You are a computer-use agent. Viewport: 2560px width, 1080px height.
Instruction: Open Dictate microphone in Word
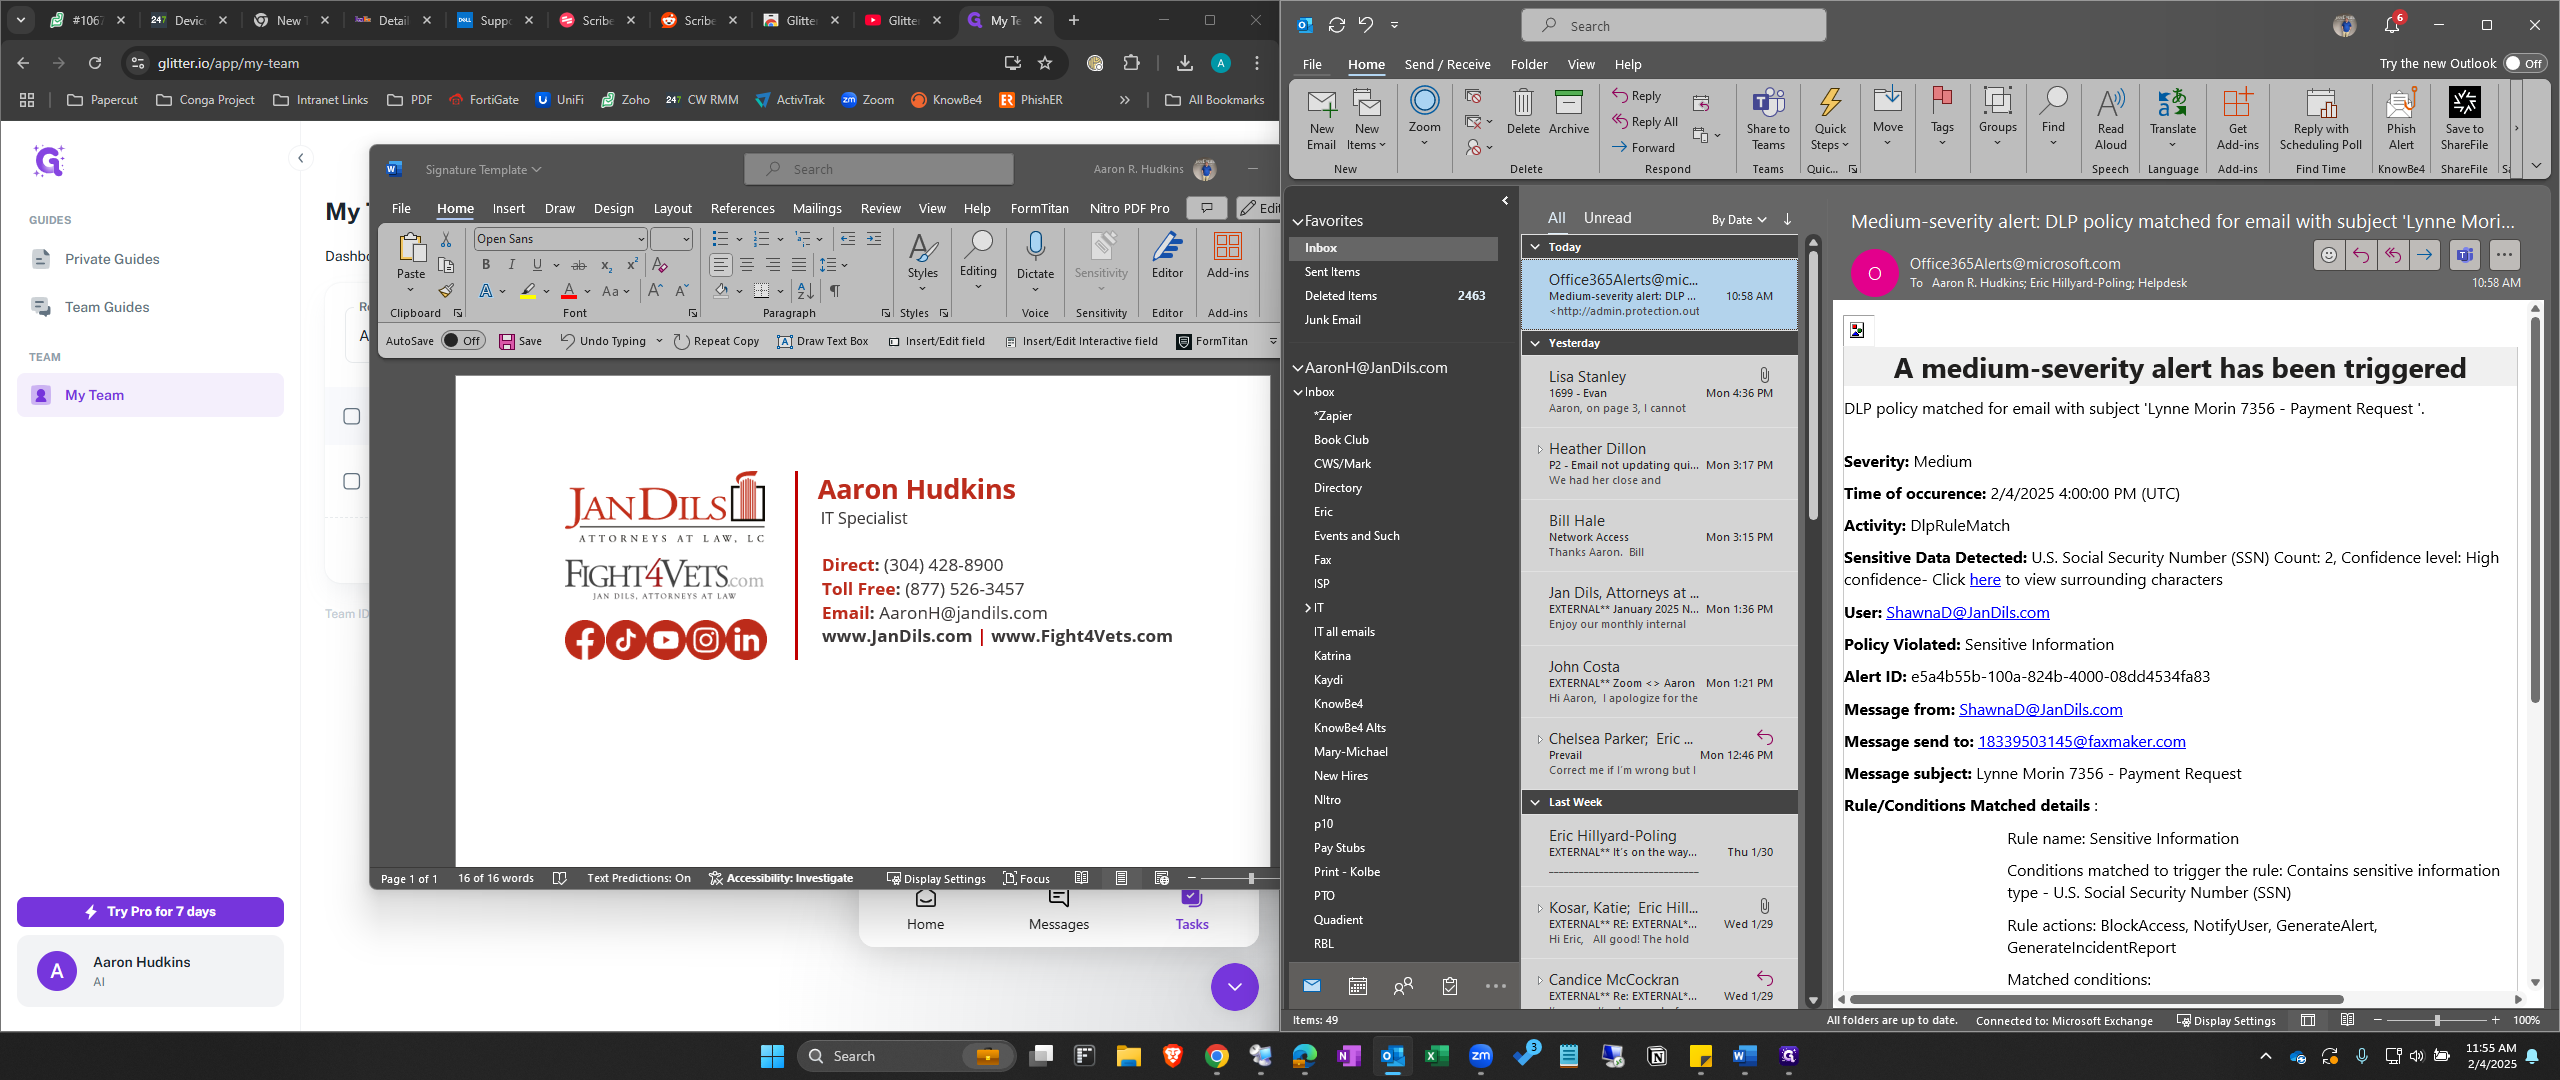pos(1035,258)
